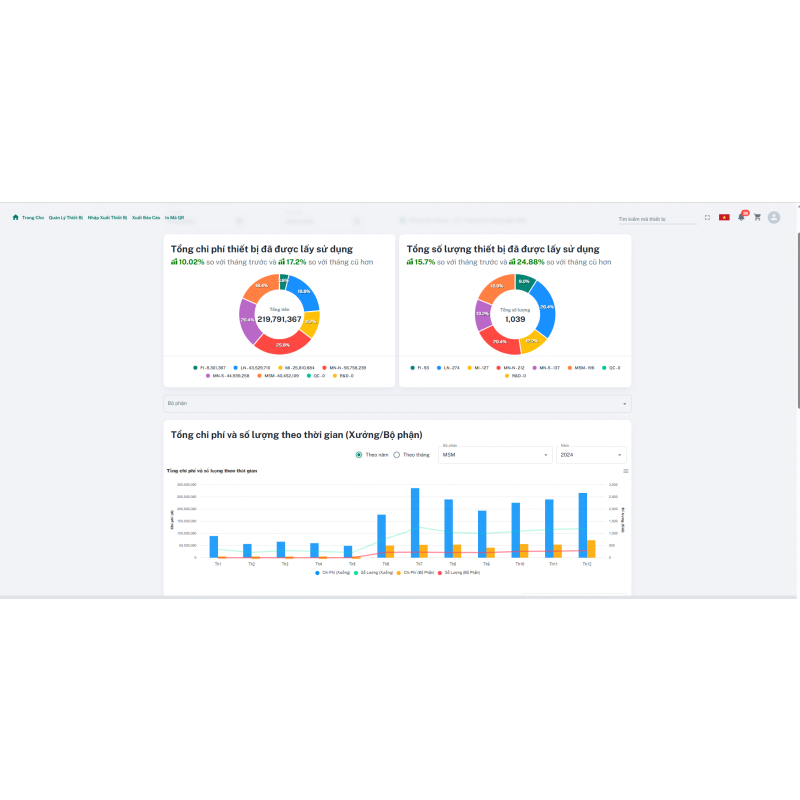
Task: Toggle R&D legend in quantity chart
Action: click(515, 376)
